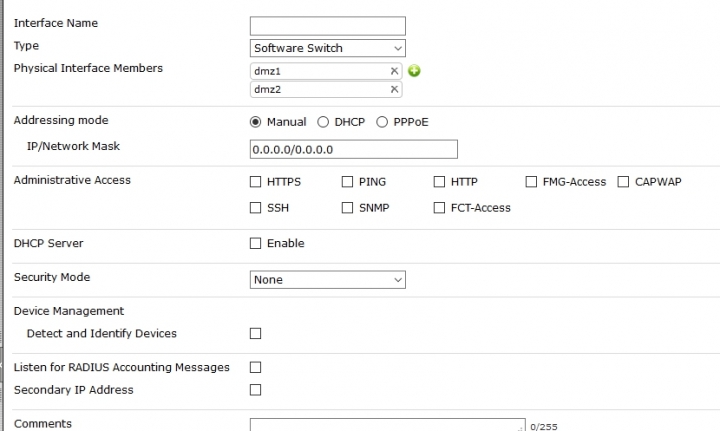
Task: Enable the DHCP Server checkbox
Action: pos(255,243)
